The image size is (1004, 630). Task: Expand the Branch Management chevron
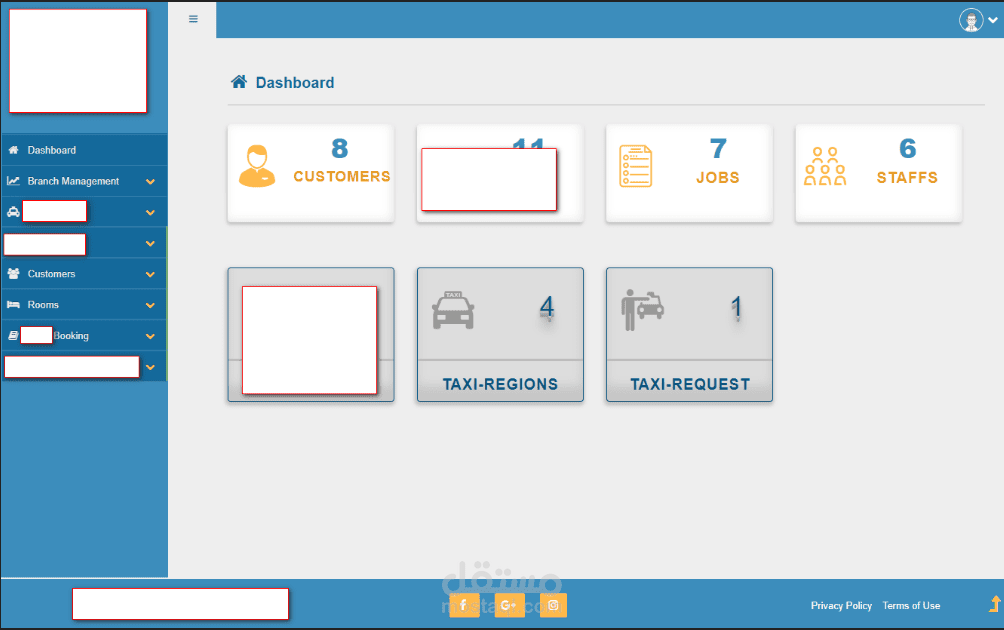coord(150,182)
